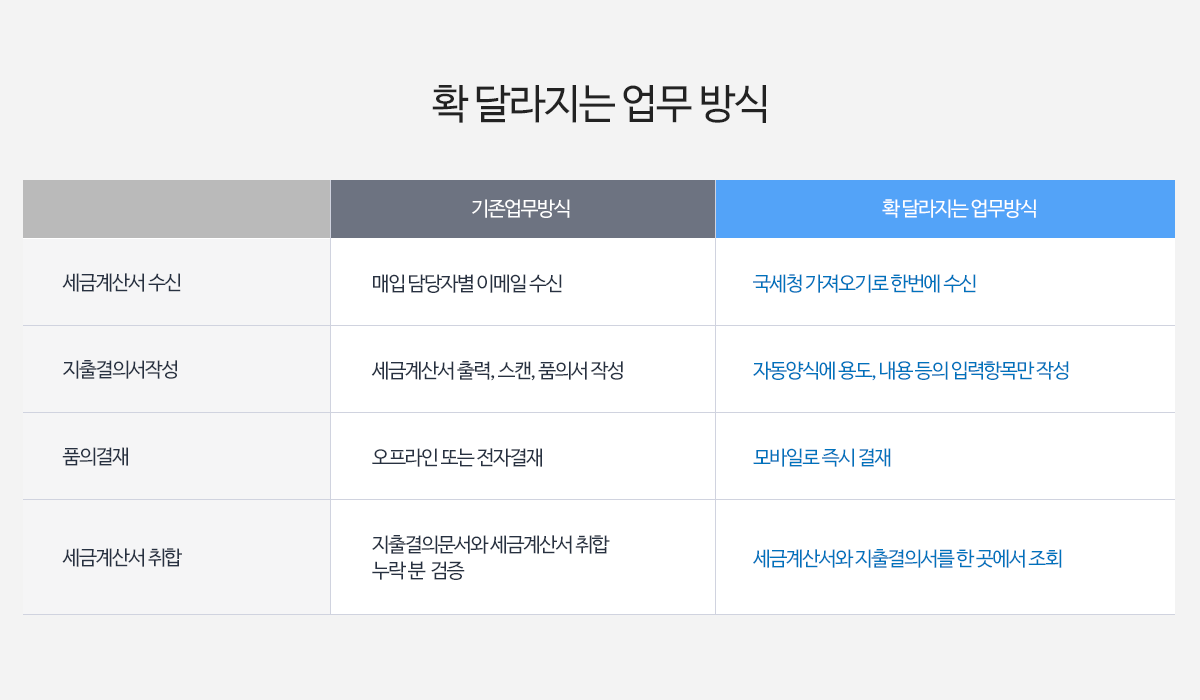Viewport: 1200px width, 700px height.
Task: Click the "세금계산서 수신" row label
Action: (122, 283)
